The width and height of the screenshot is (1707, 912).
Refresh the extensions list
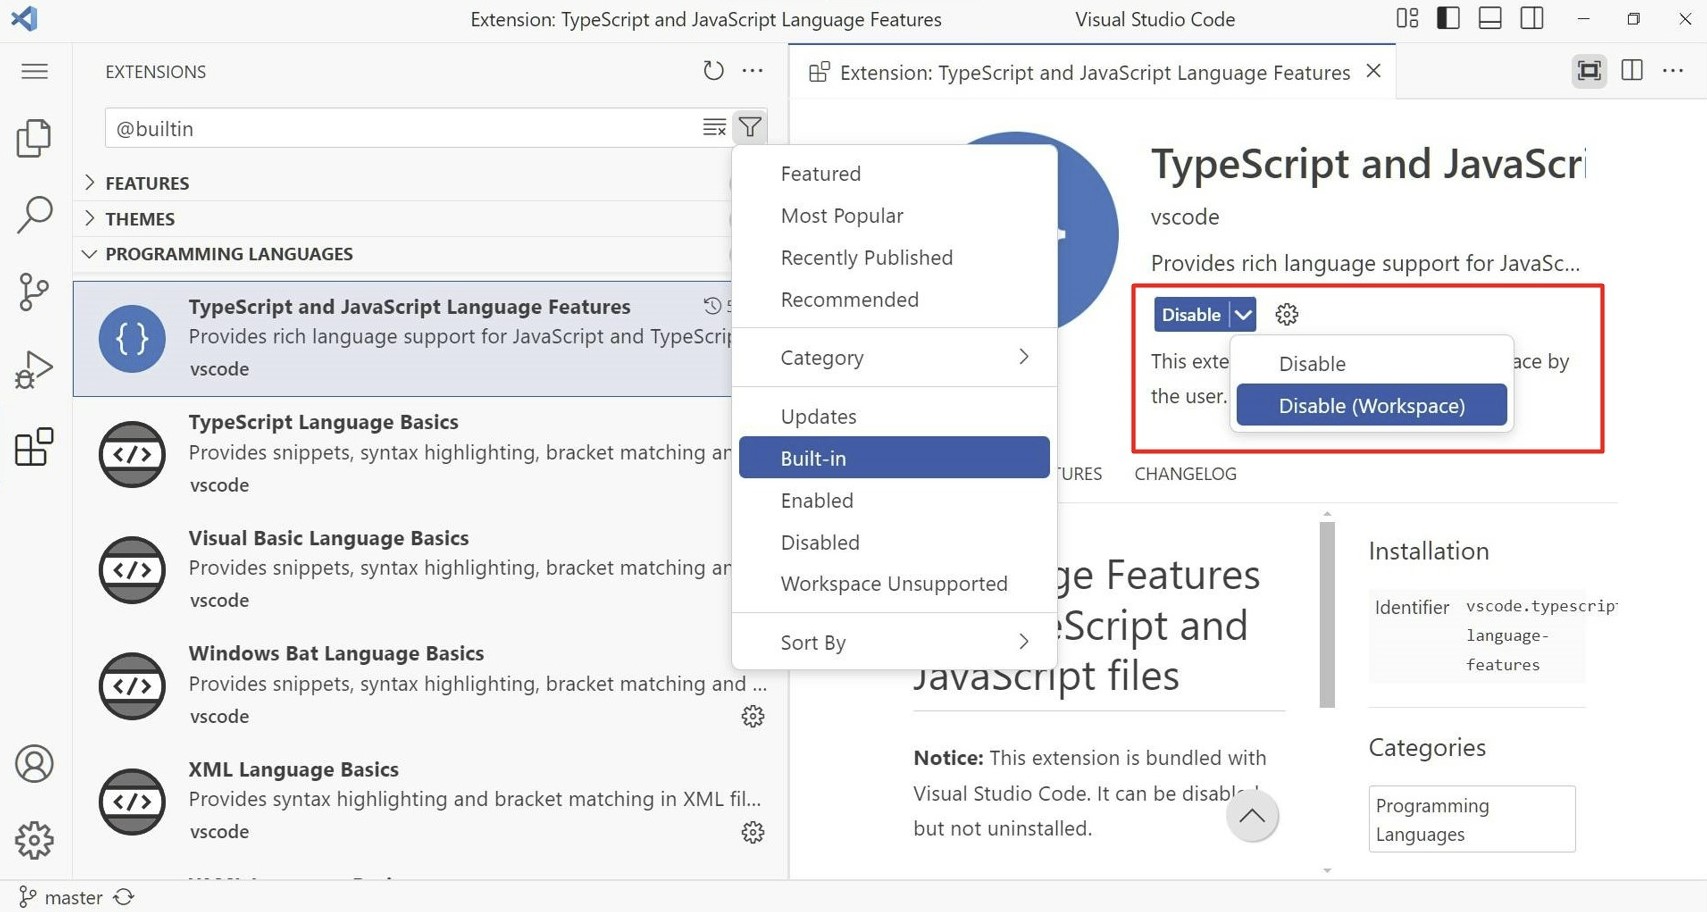tap(713, 71)
